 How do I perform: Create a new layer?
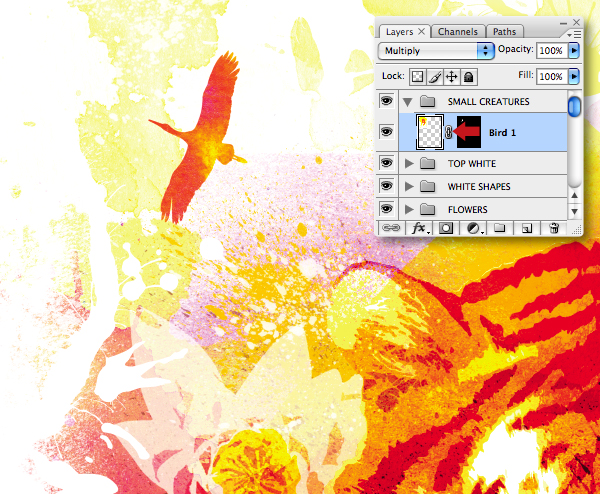[527, 228]
